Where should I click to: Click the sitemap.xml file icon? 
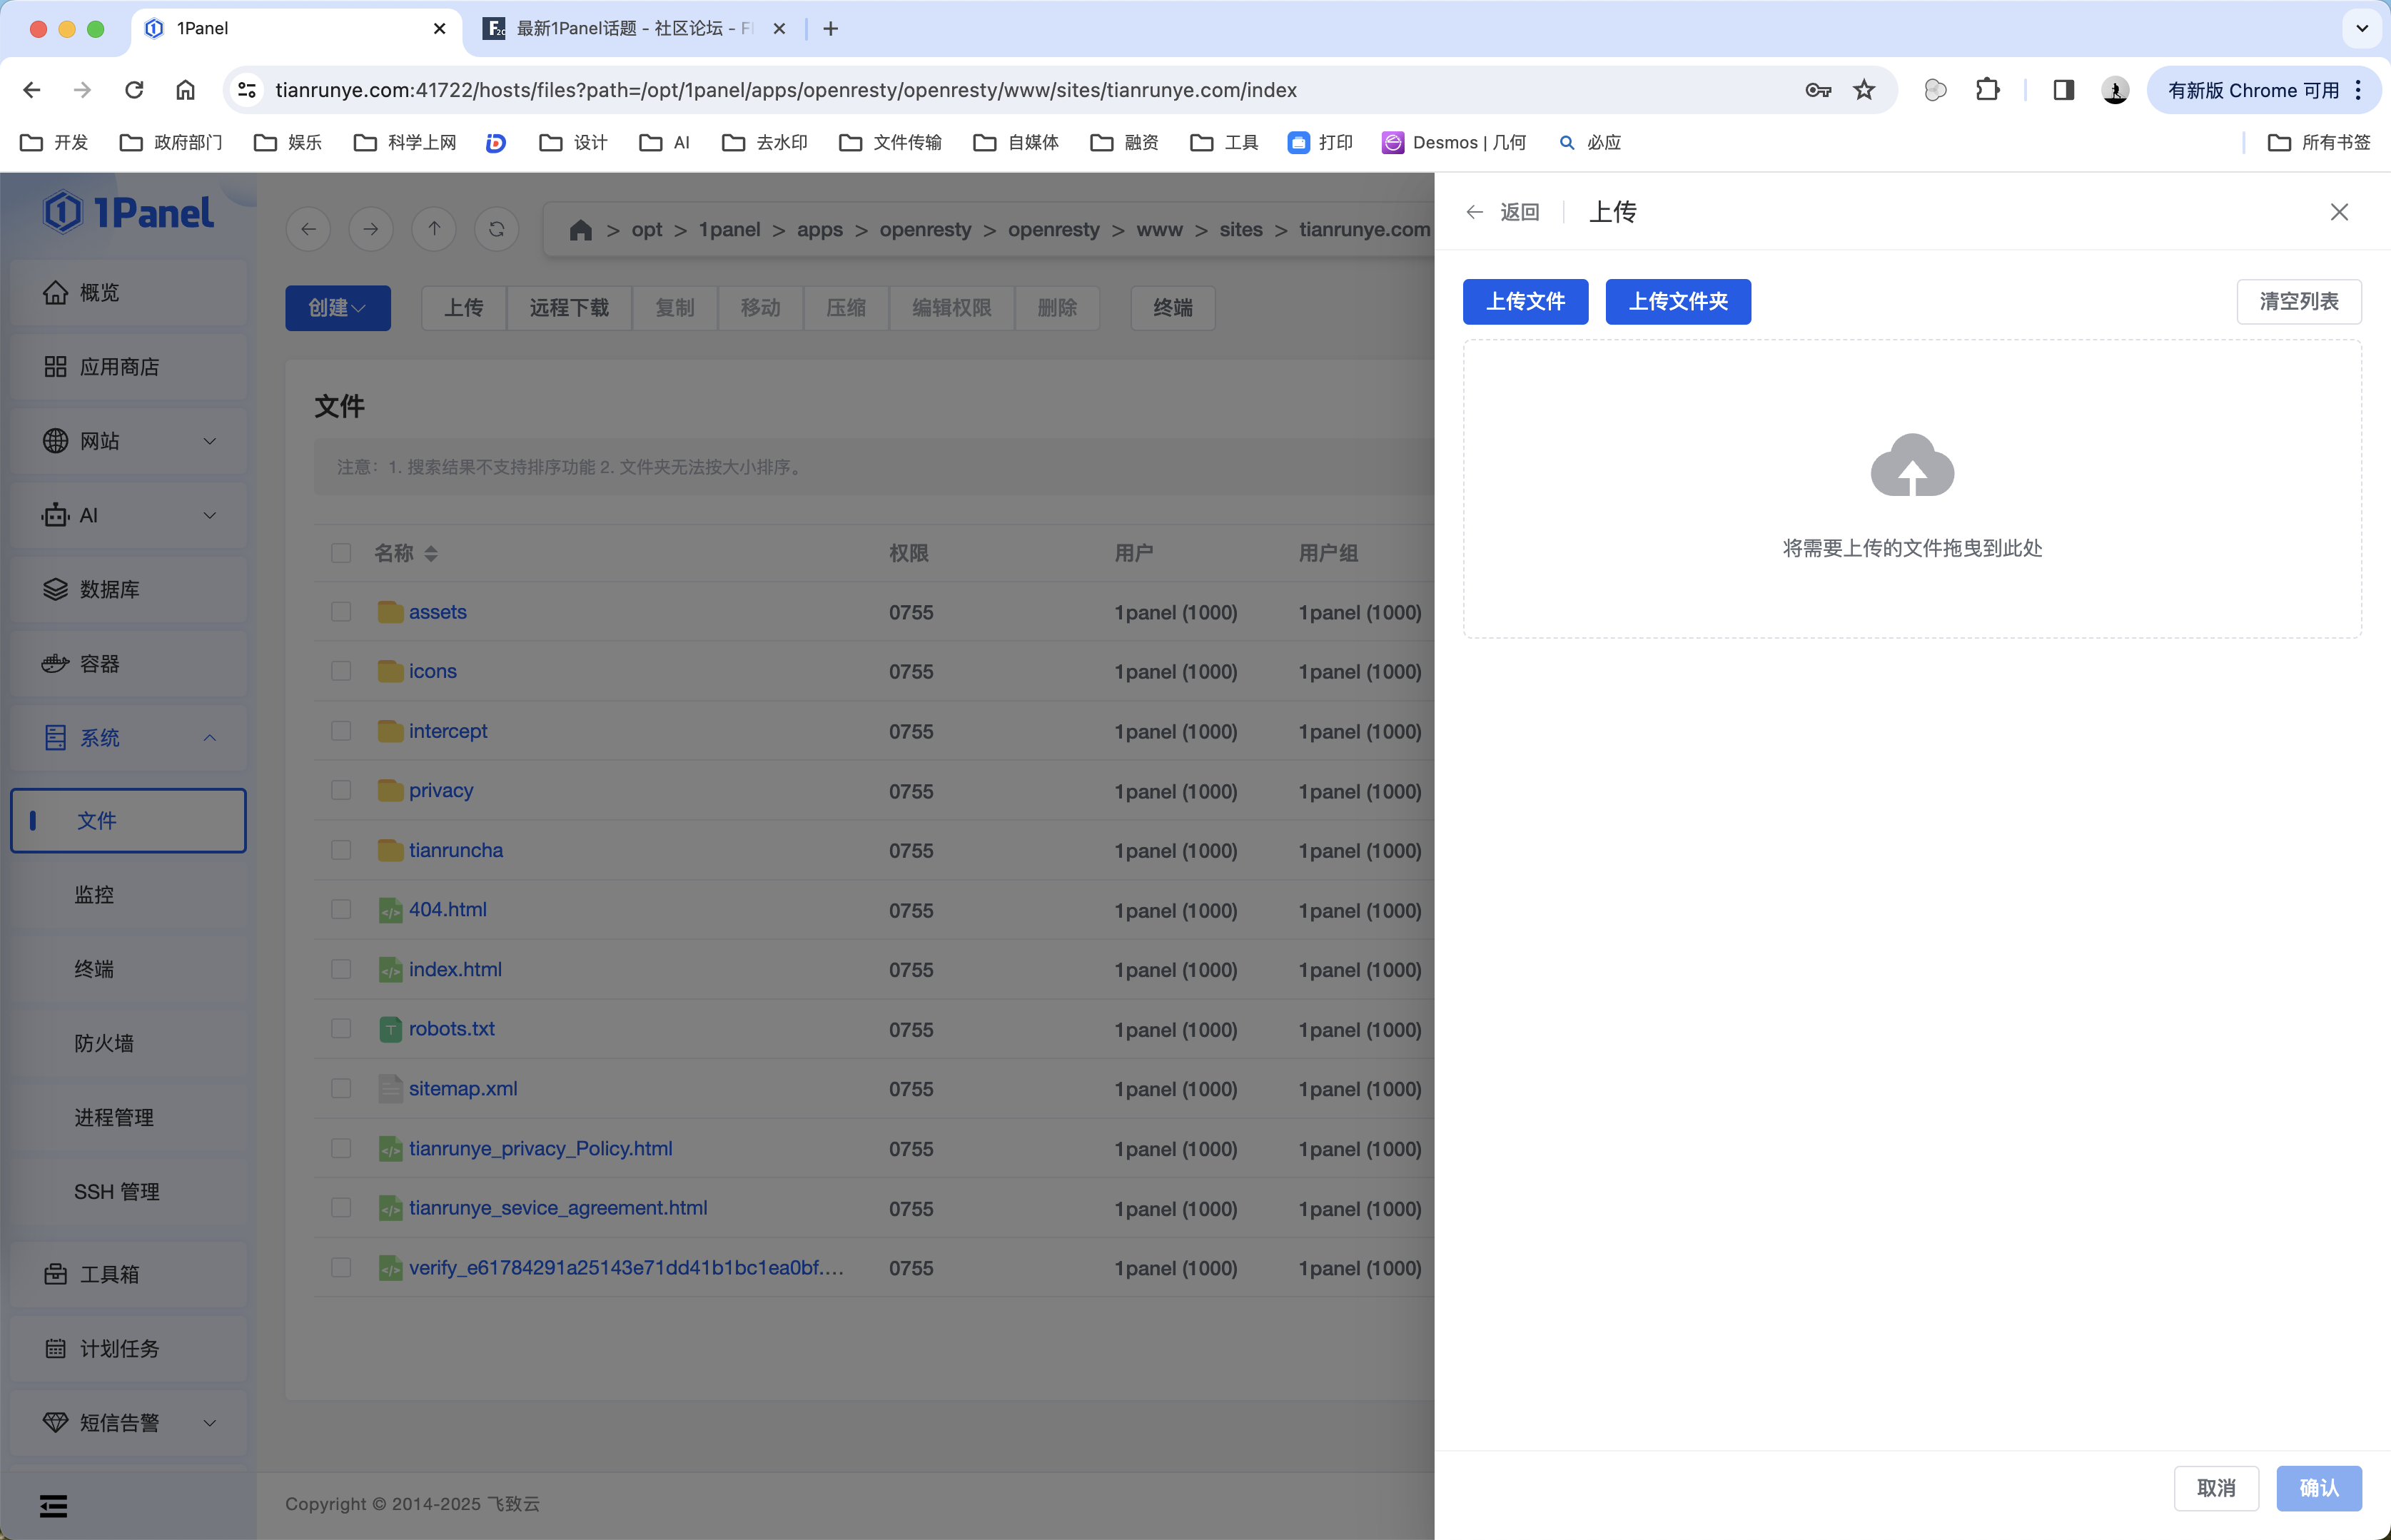(390, 1088)
